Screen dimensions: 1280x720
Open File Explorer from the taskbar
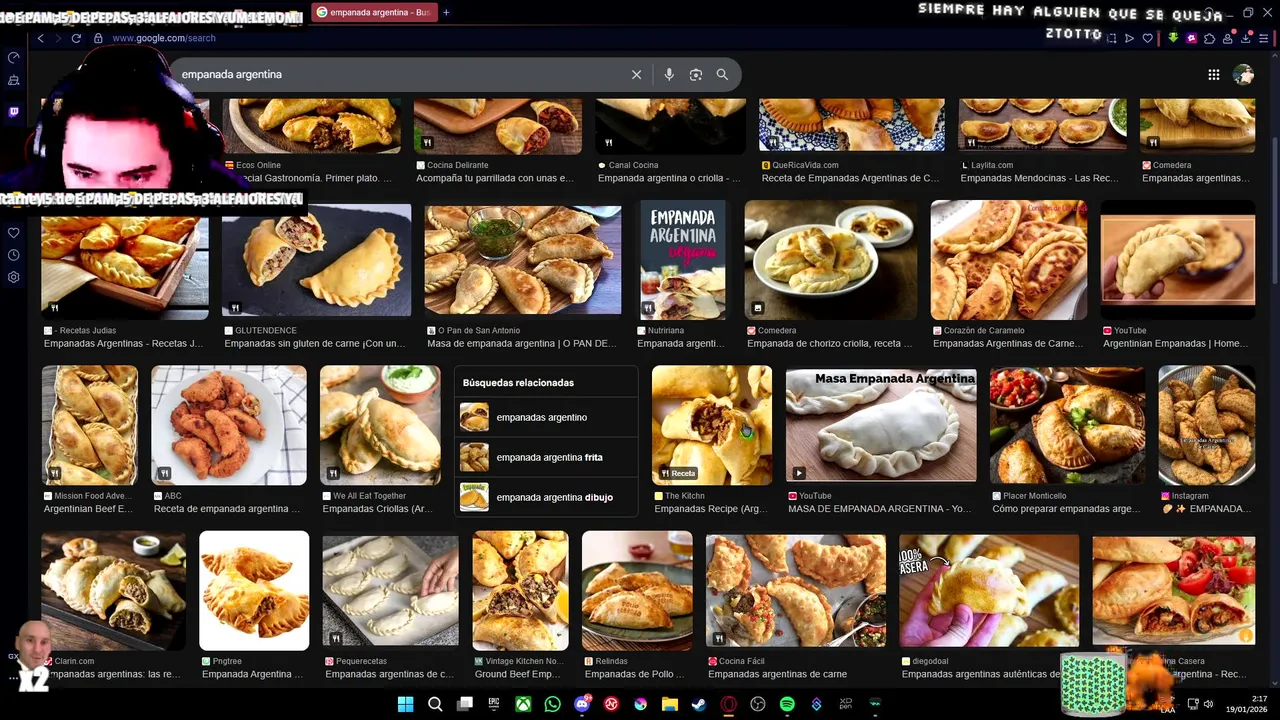pyautogui.click(x=670, y=704)
